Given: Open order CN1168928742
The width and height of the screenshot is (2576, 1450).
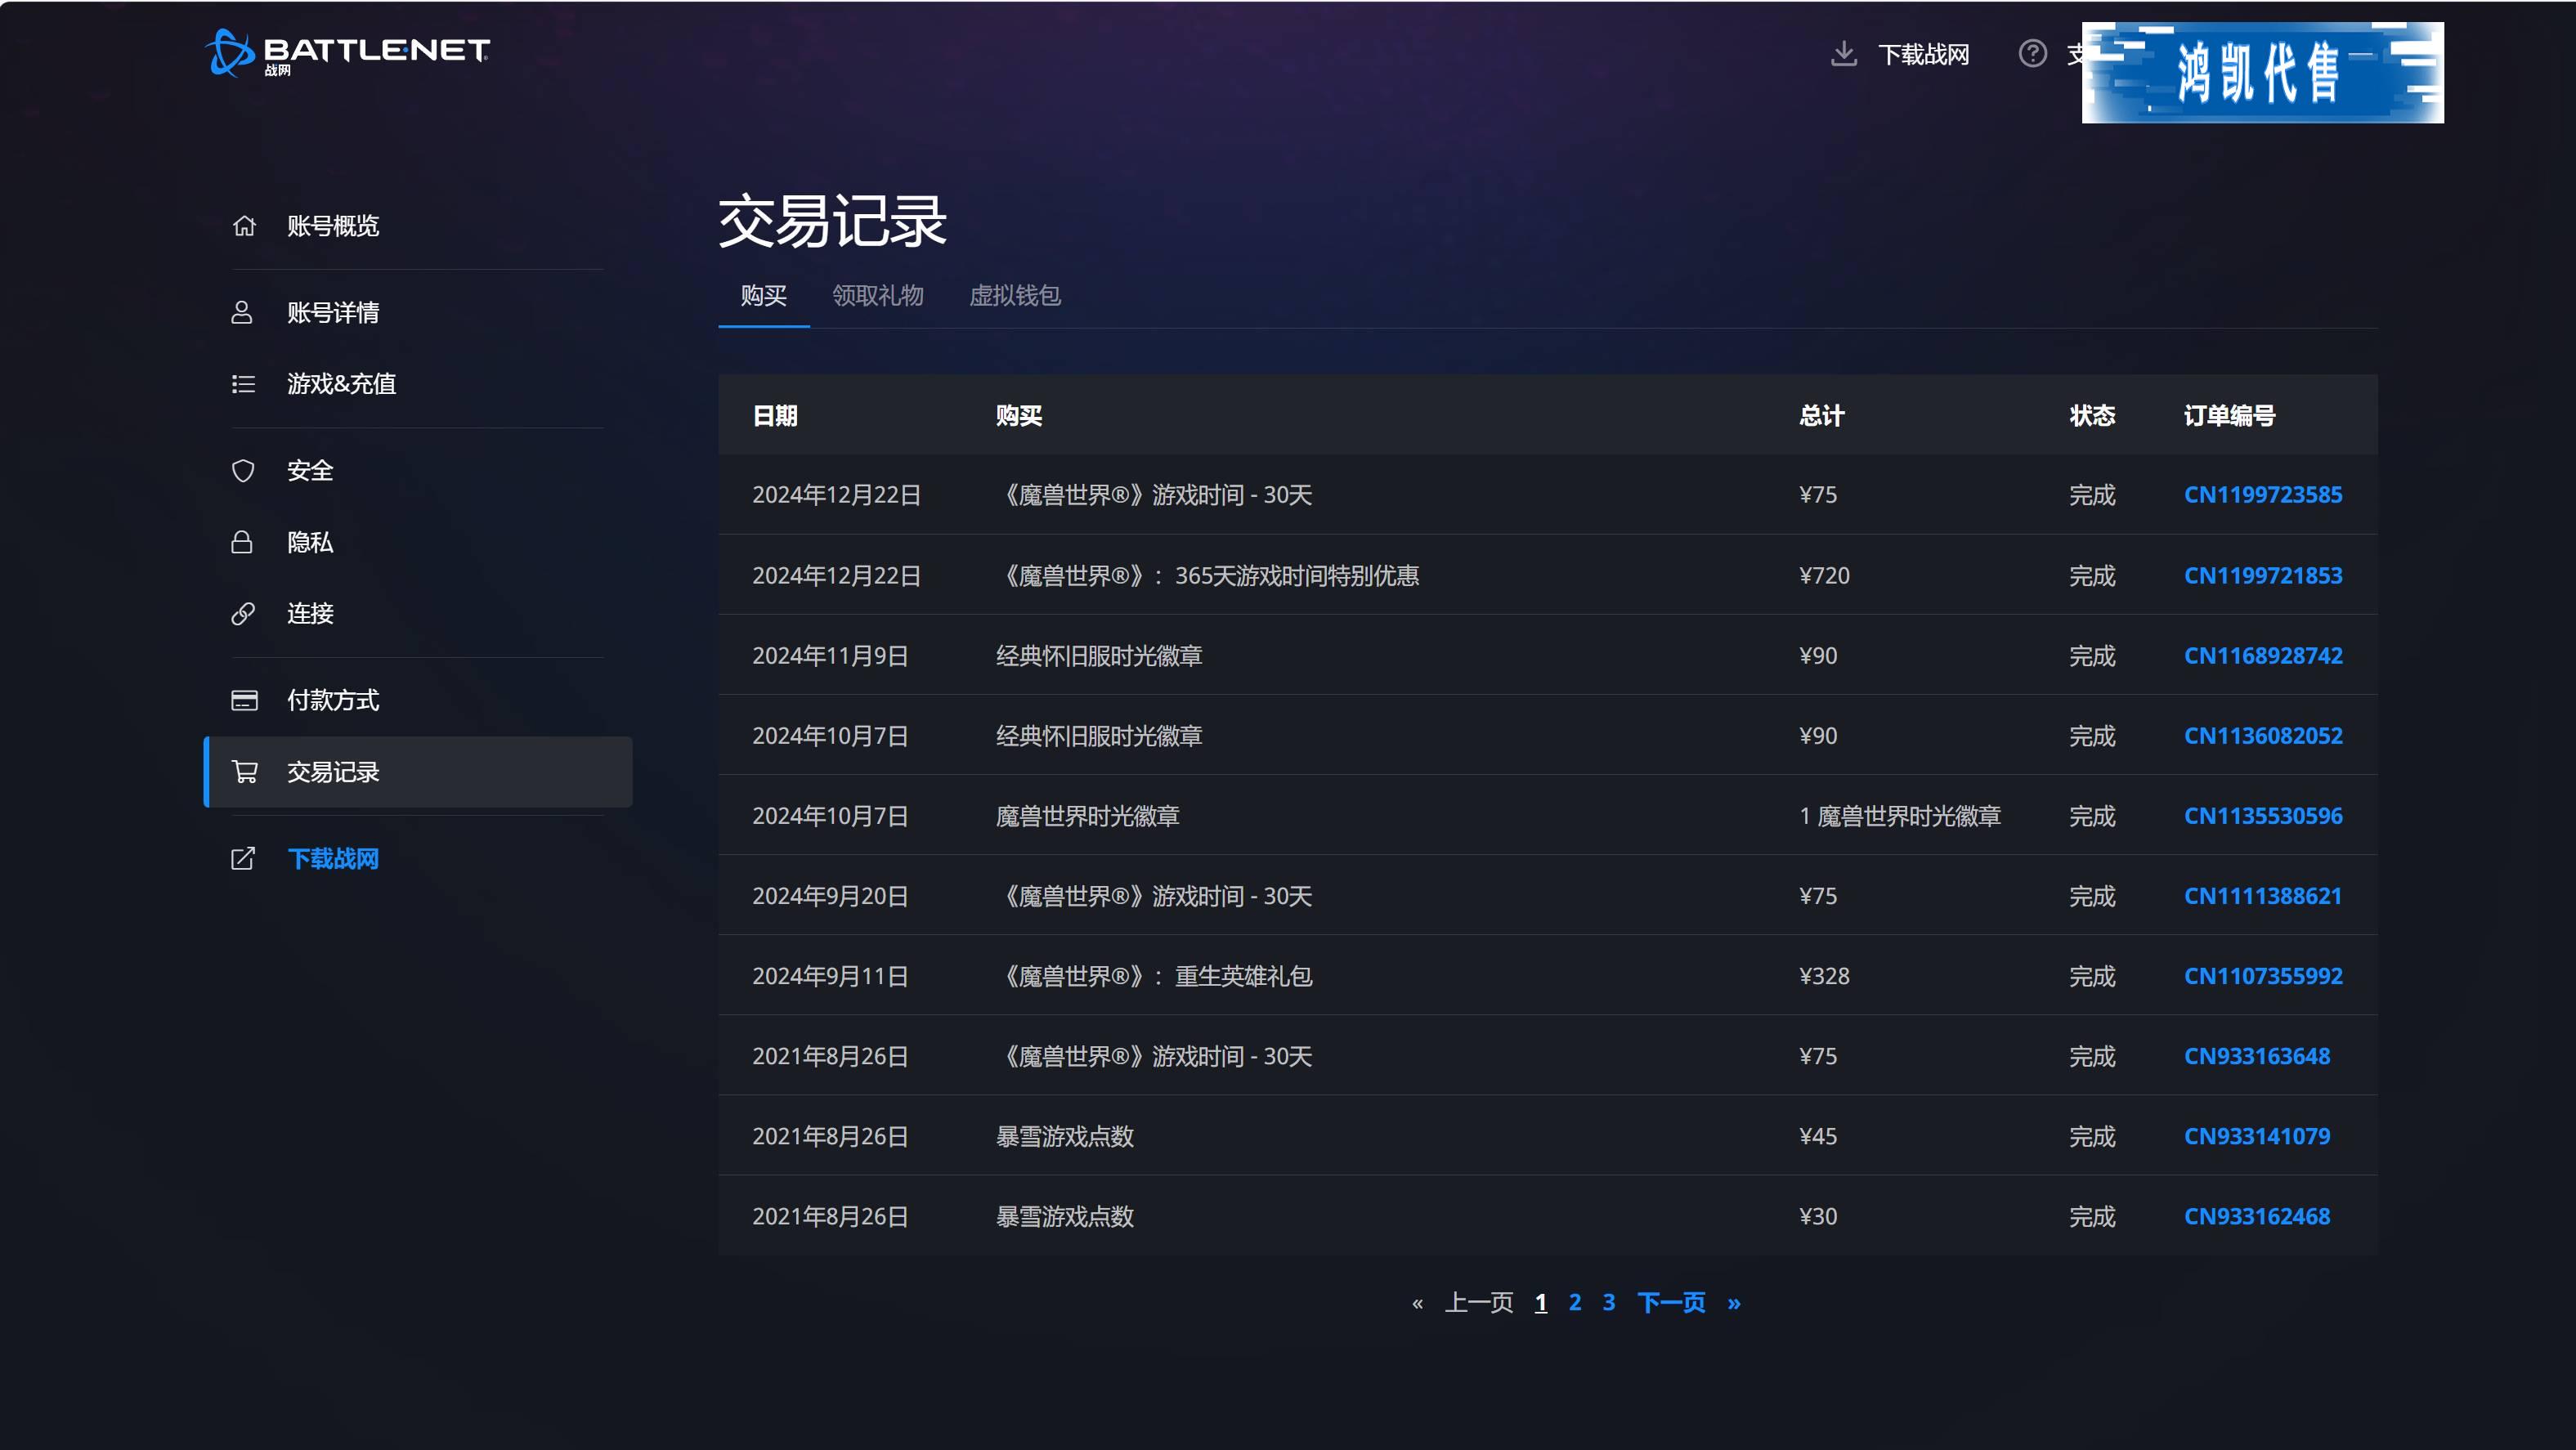Looking at the screenshot, I should coord(2263,655).
